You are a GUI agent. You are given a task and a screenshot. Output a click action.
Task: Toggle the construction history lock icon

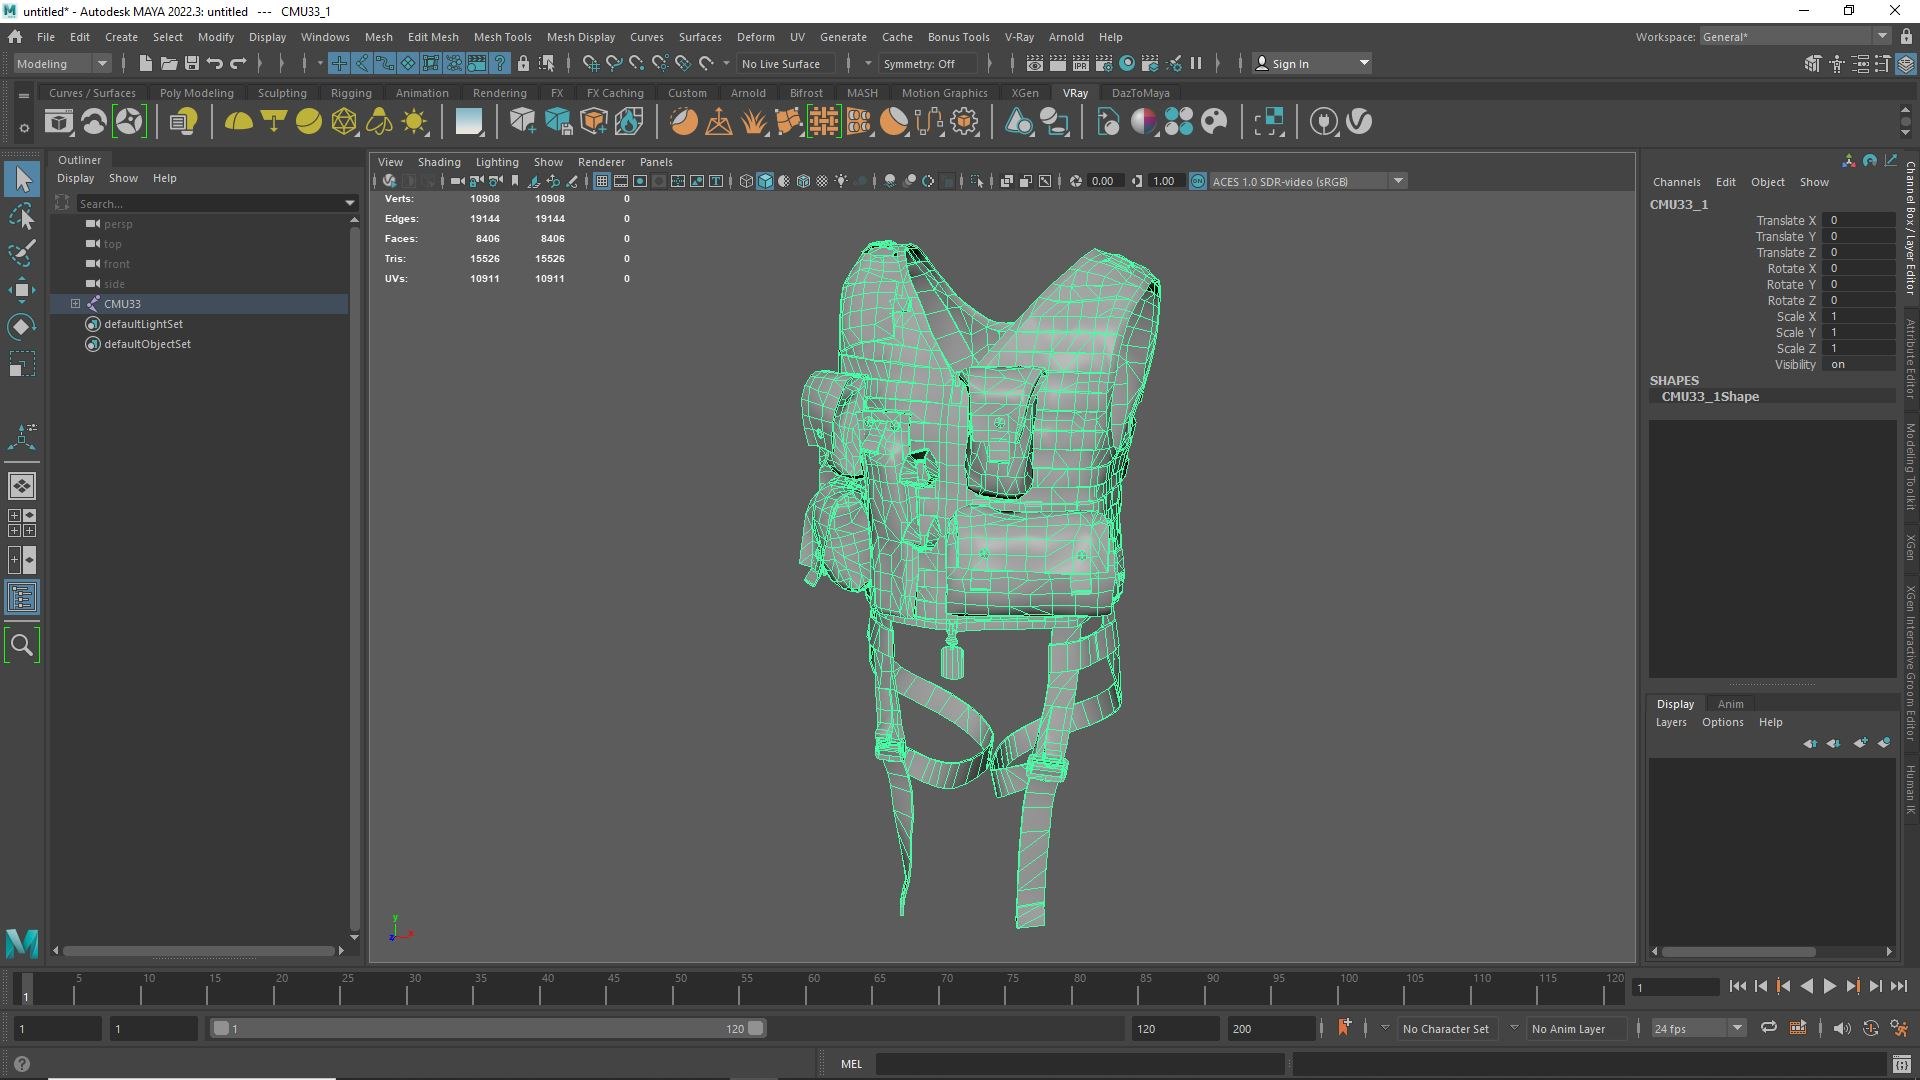coord(523,63)
